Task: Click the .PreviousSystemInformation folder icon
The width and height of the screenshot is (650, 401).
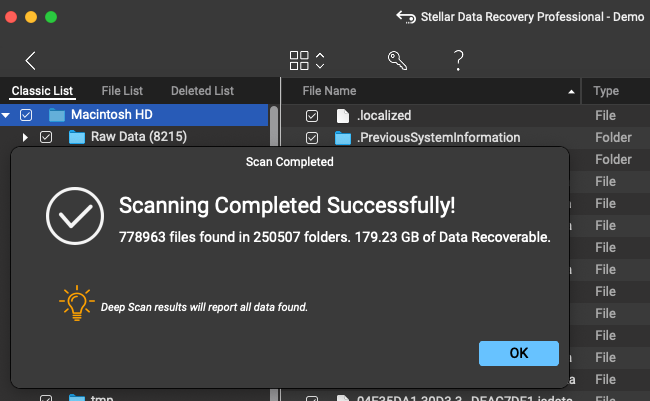Action: (342, 138)
